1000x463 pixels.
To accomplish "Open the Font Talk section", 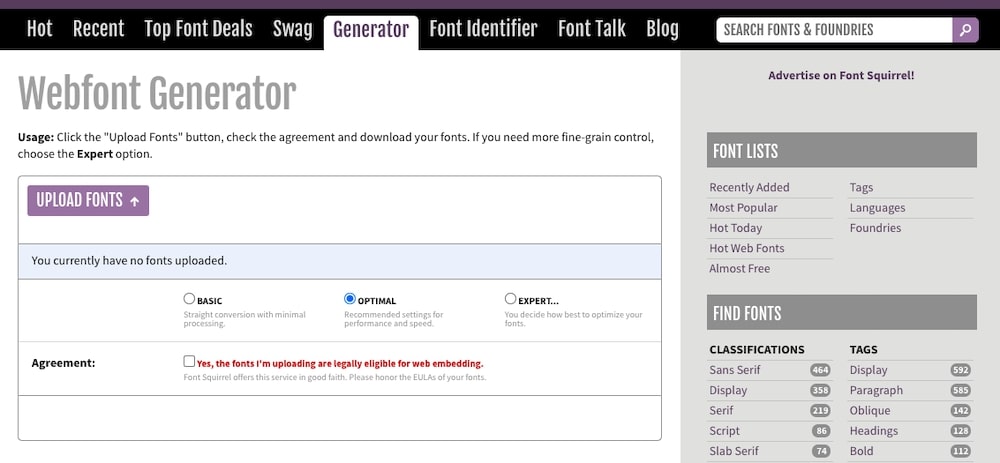I will [x=591, y=29].
